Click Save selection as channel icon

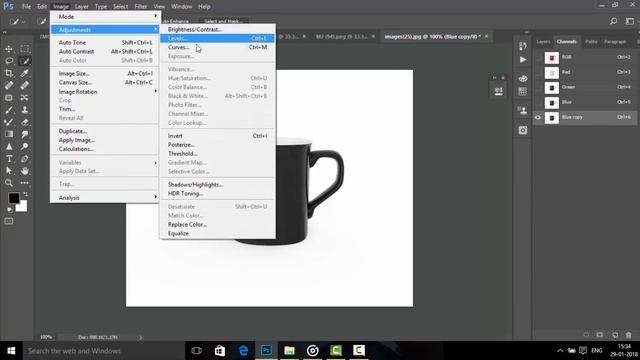pyautogui.click(x=600, y=335)
